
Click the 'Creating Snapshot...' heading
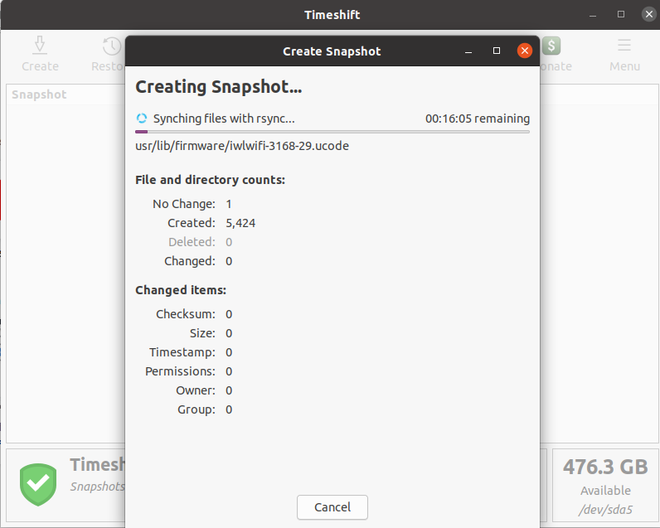click(x=218, y=87)
